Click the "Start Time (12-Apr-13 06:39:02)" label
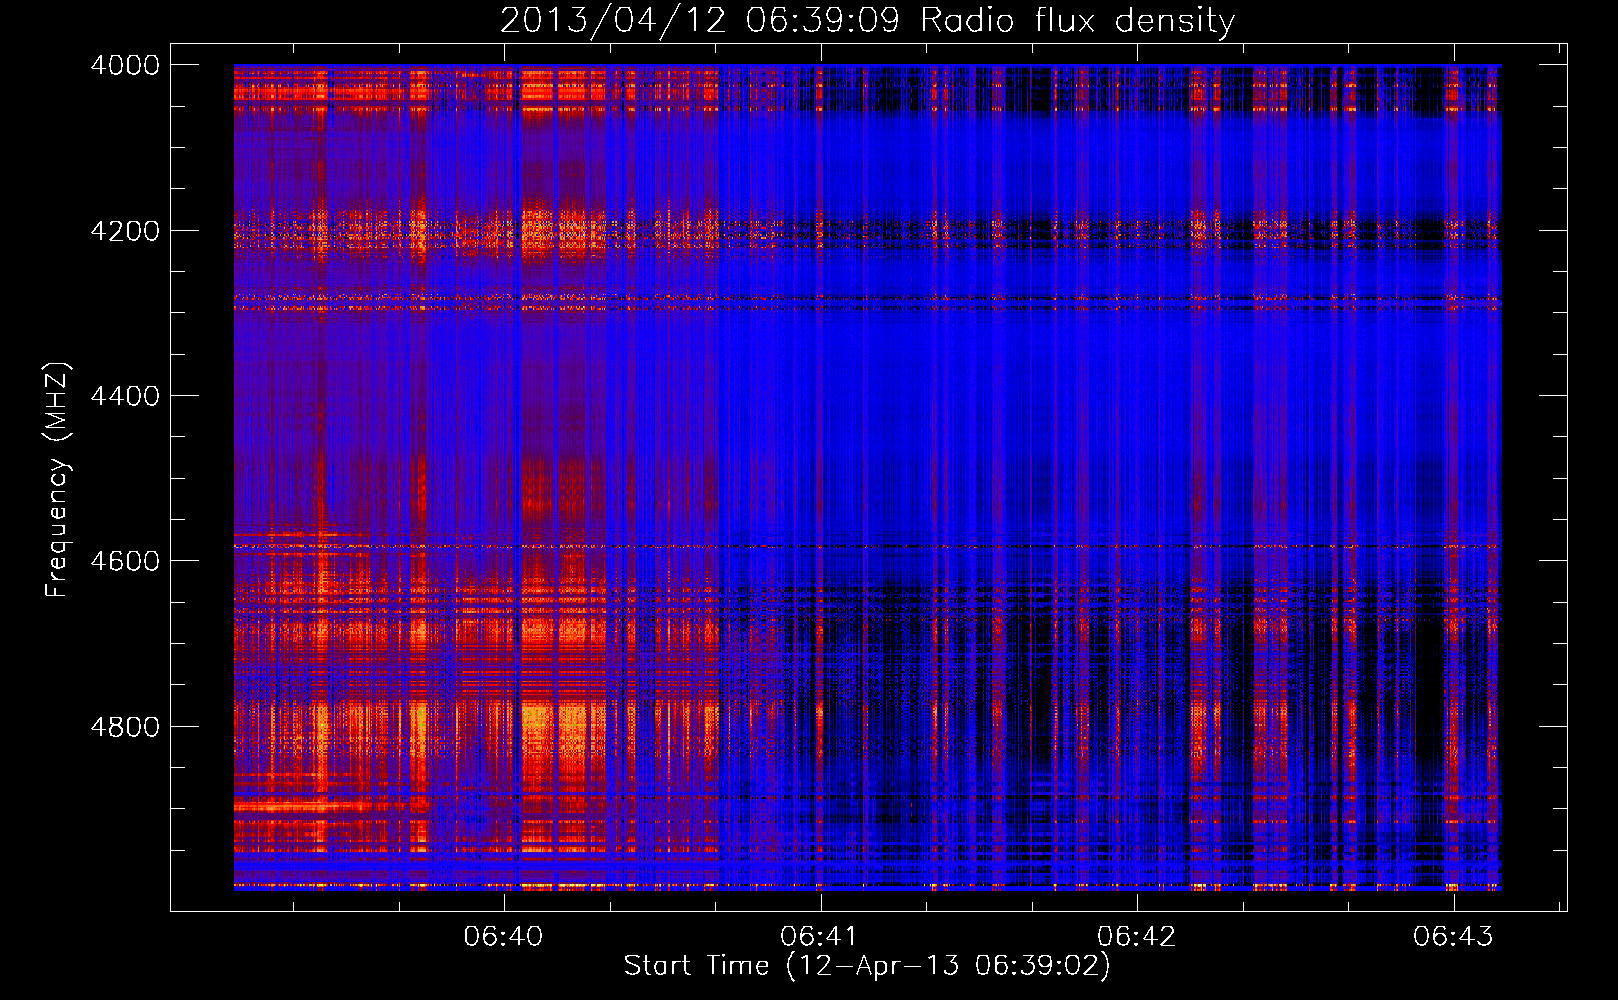Screen dimensions: 1618x1000 click(x=867, y=966)
